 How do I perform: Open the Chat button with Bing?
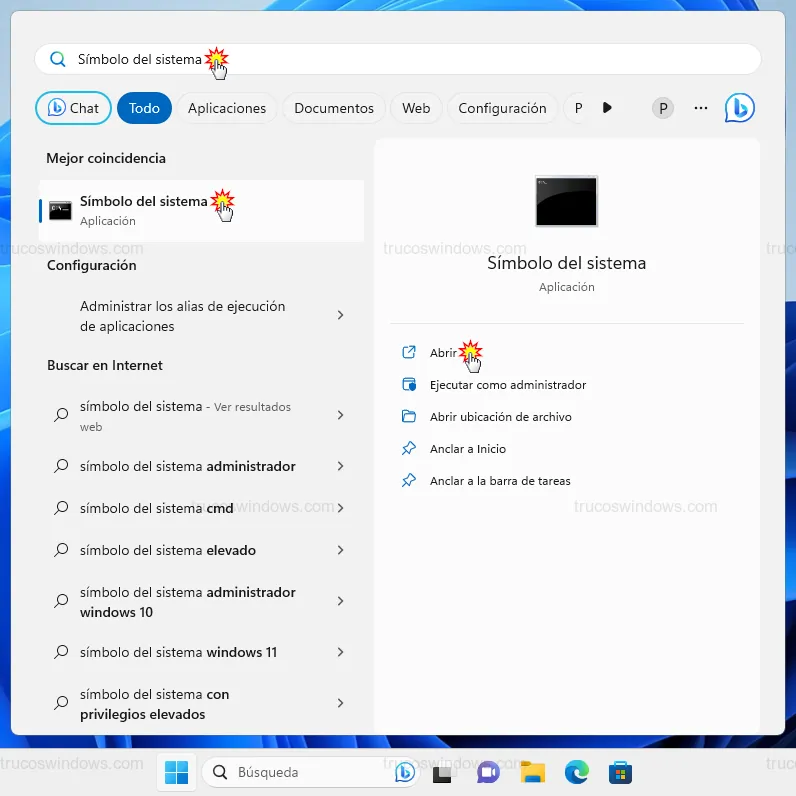(74, 108)
